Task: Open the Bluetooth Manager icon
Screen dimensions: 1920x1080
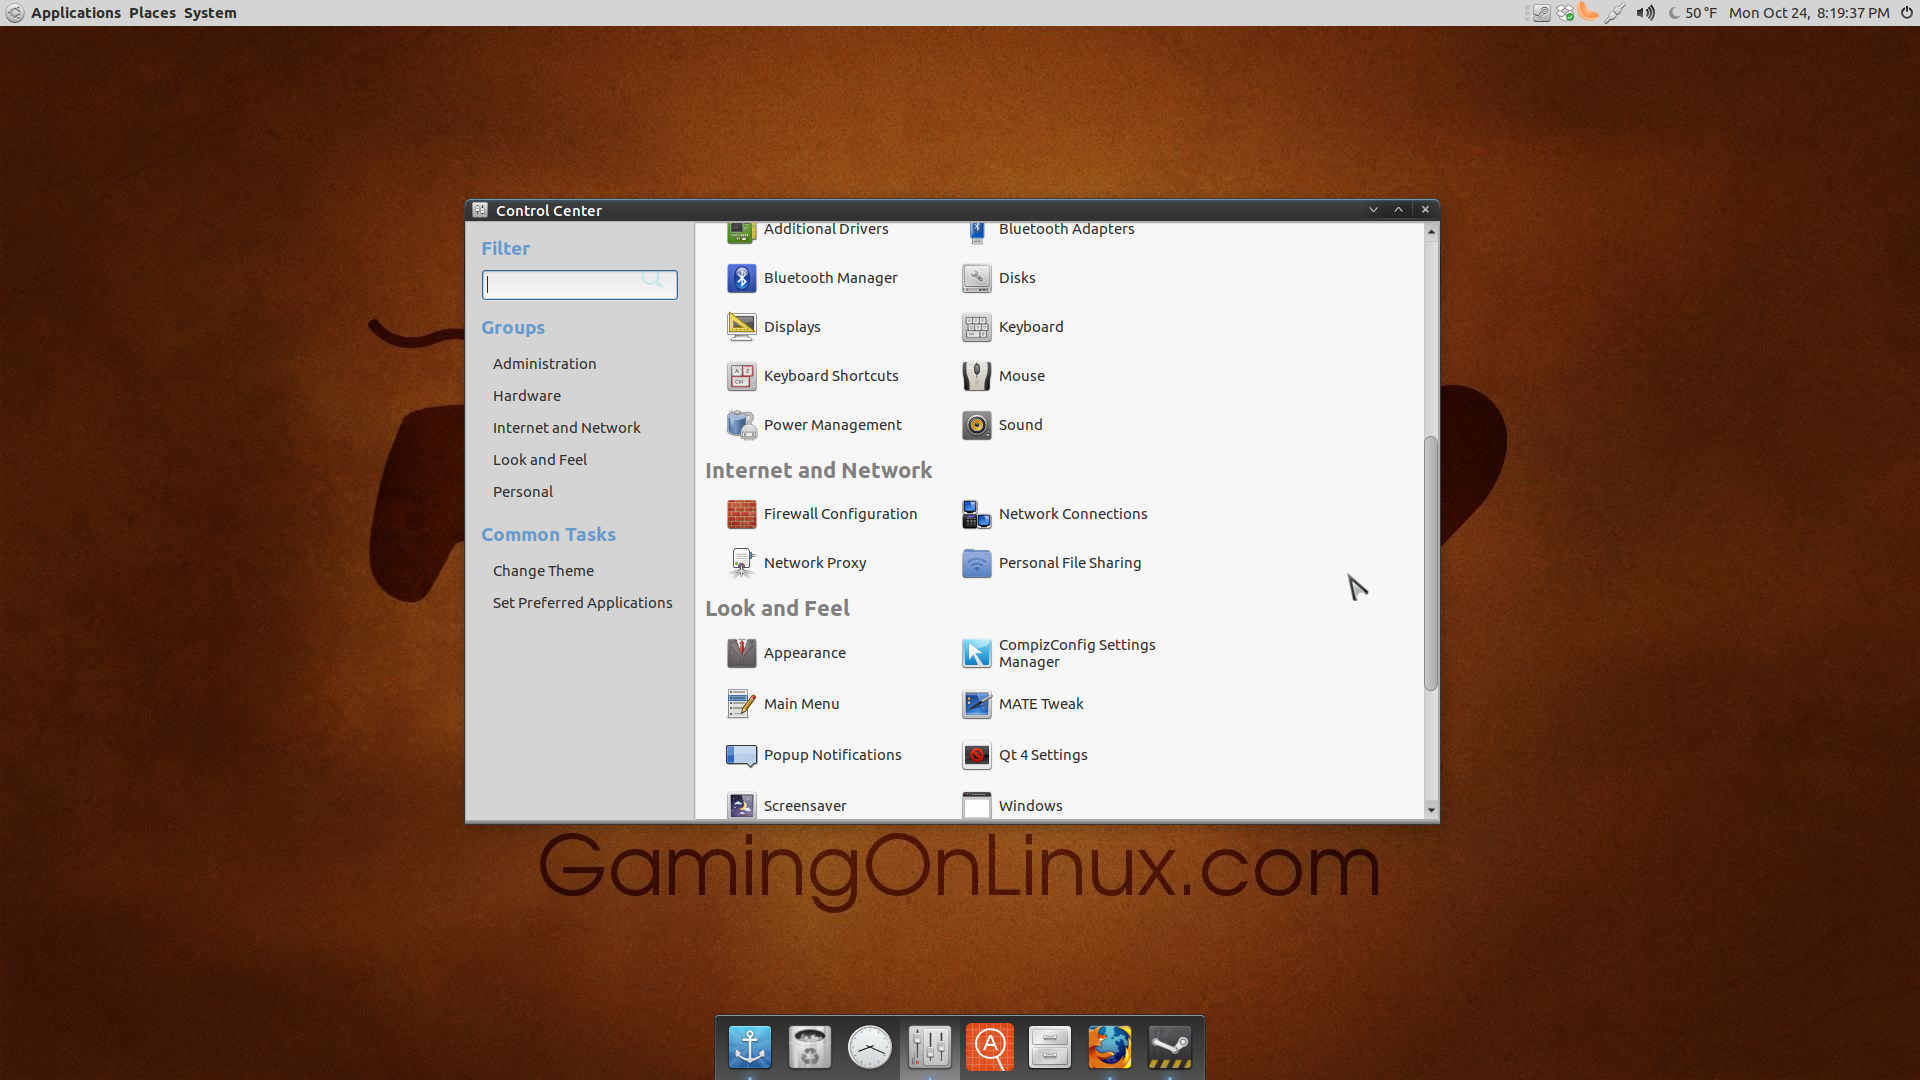Action: coord(741,278)
